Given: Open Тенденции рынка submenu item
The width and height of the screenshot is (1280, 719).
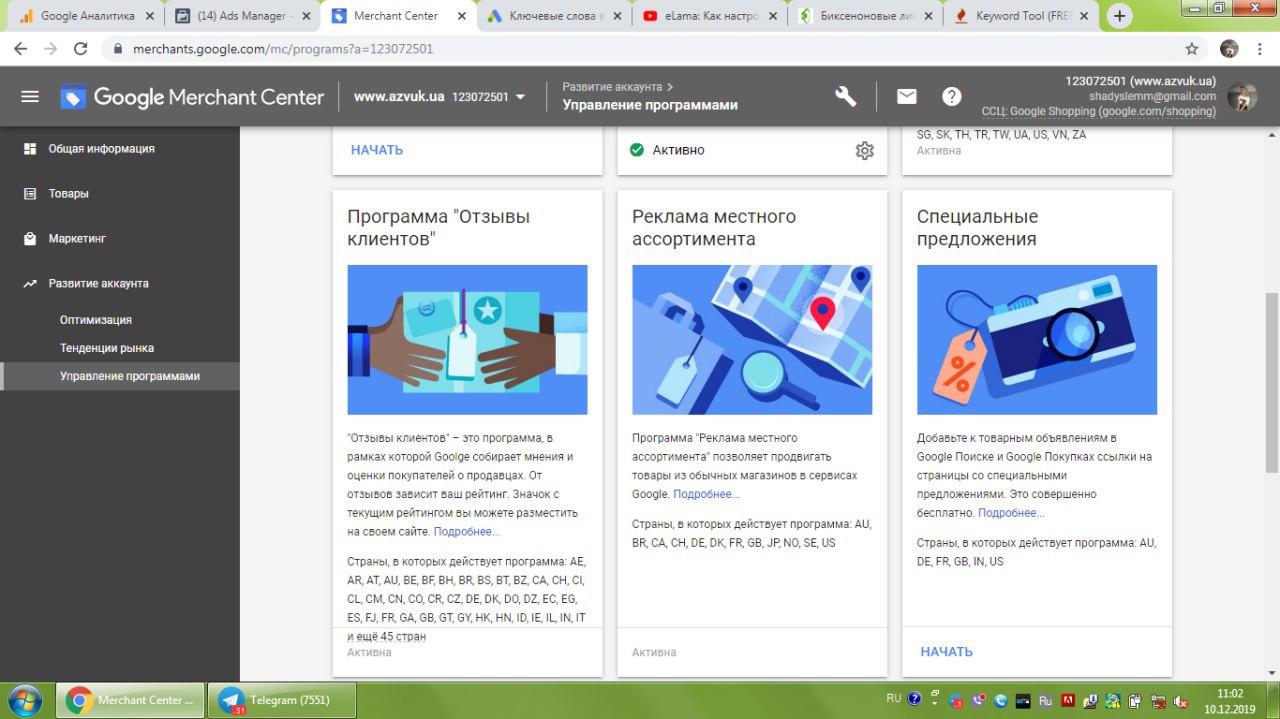Looking at the screenshot, I should (x=107, y=348).
